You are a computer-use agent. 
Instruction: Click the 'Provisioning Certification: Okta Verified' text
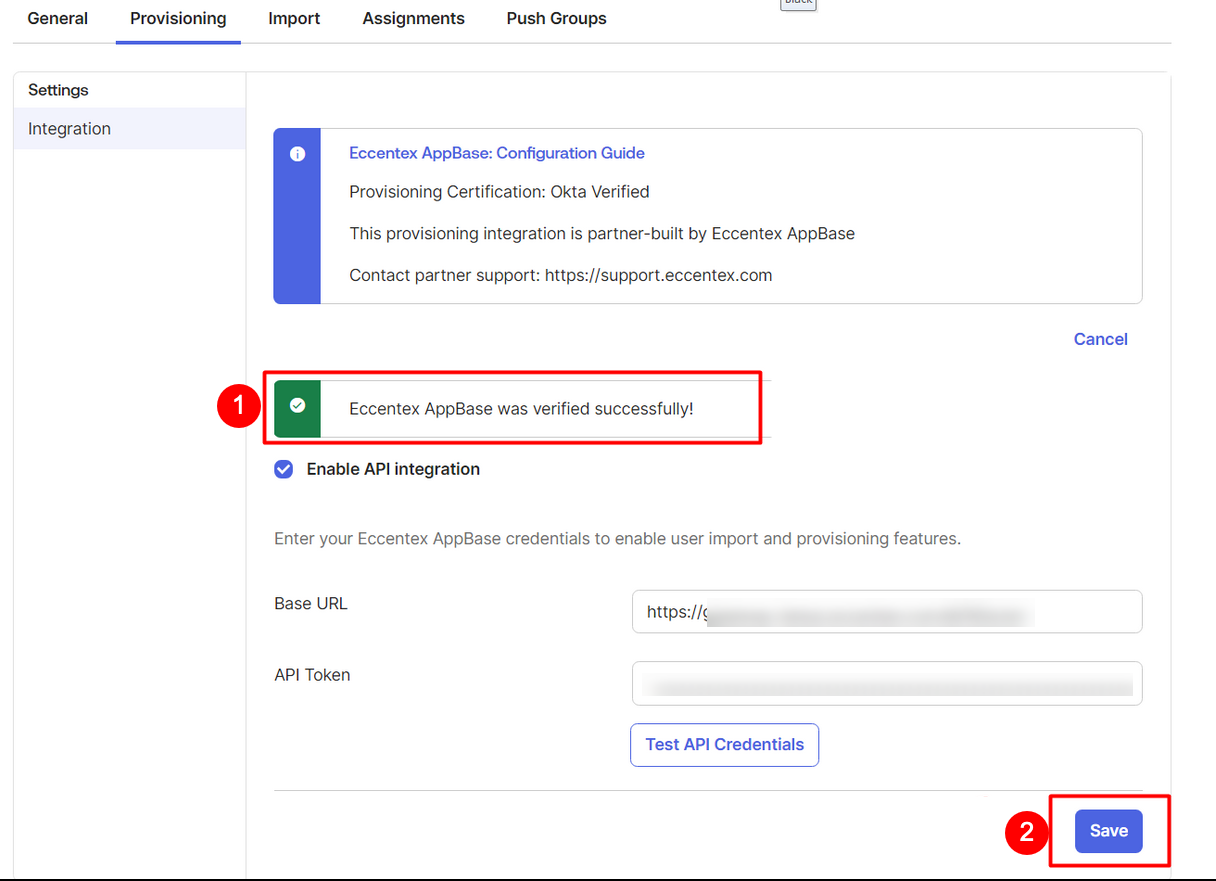click(499, 192)
